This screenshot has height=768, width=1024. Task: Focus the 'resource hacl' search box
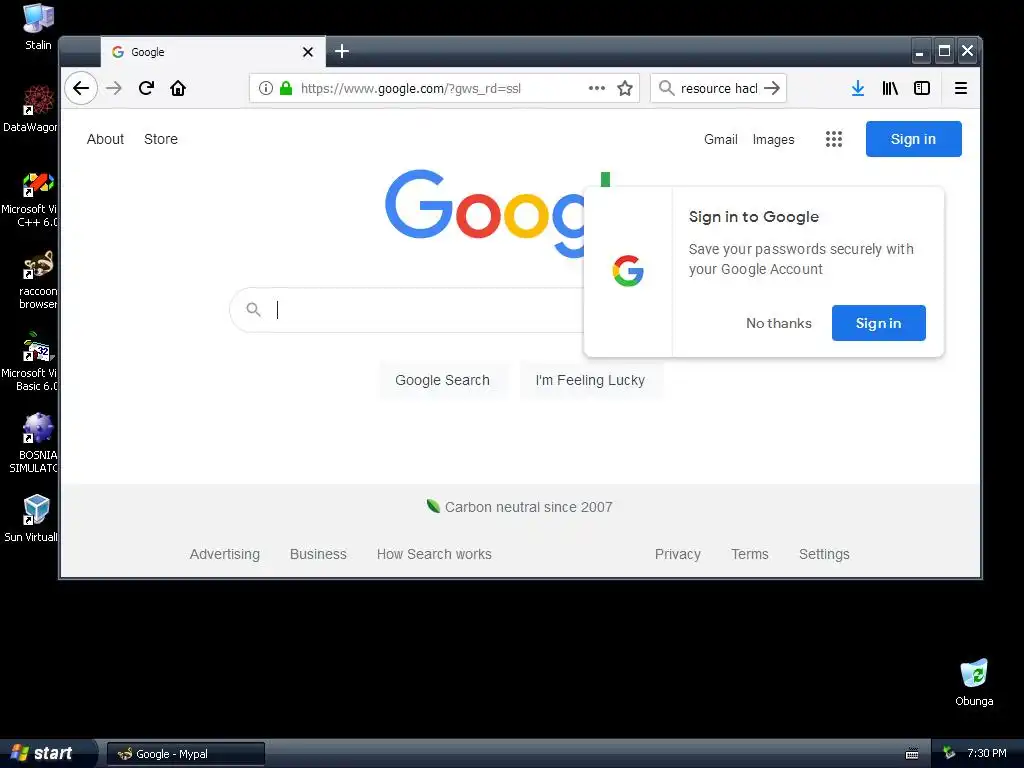pos(718,88)
